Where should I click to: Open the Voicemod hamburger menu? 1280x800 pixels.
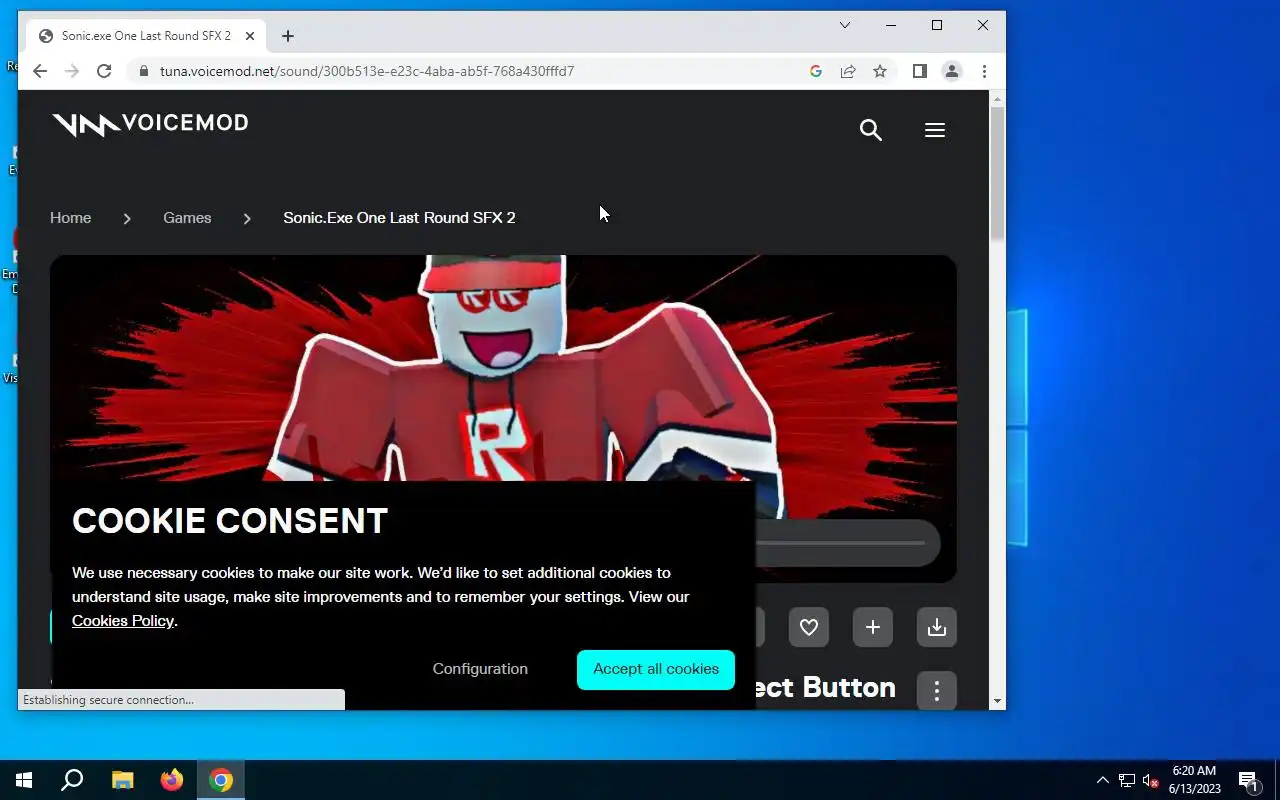coord(935,130)
